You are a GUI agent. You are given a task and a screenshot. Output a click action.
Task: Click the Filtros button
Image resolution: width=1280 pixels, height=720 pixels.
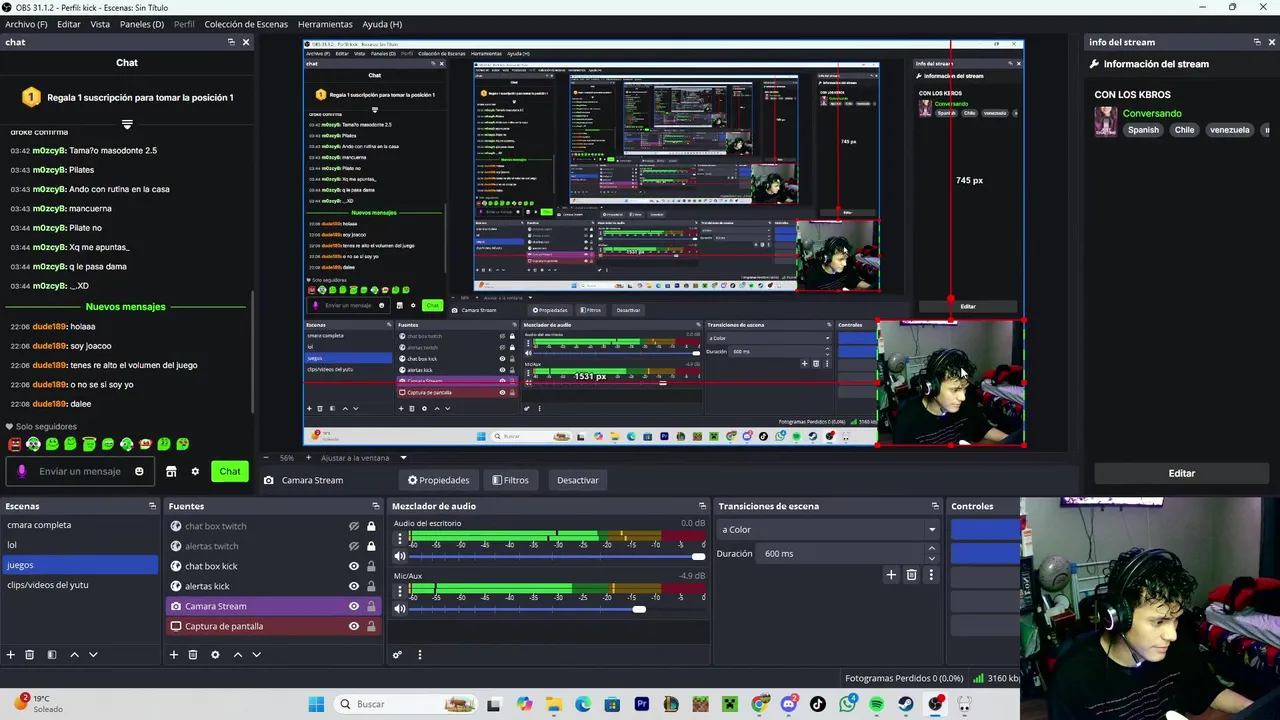510,480
